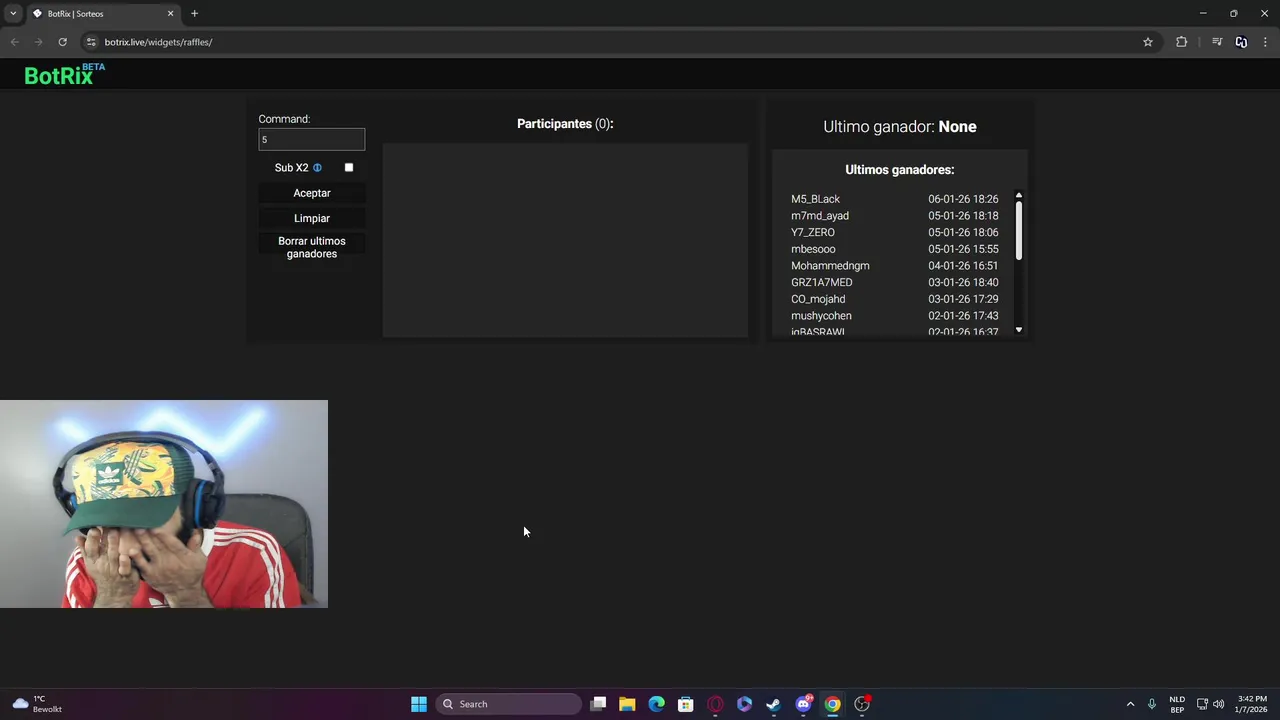The image size is (1280, 720).
Task: Open Steam from the taskbar
Action: (773, 704)
